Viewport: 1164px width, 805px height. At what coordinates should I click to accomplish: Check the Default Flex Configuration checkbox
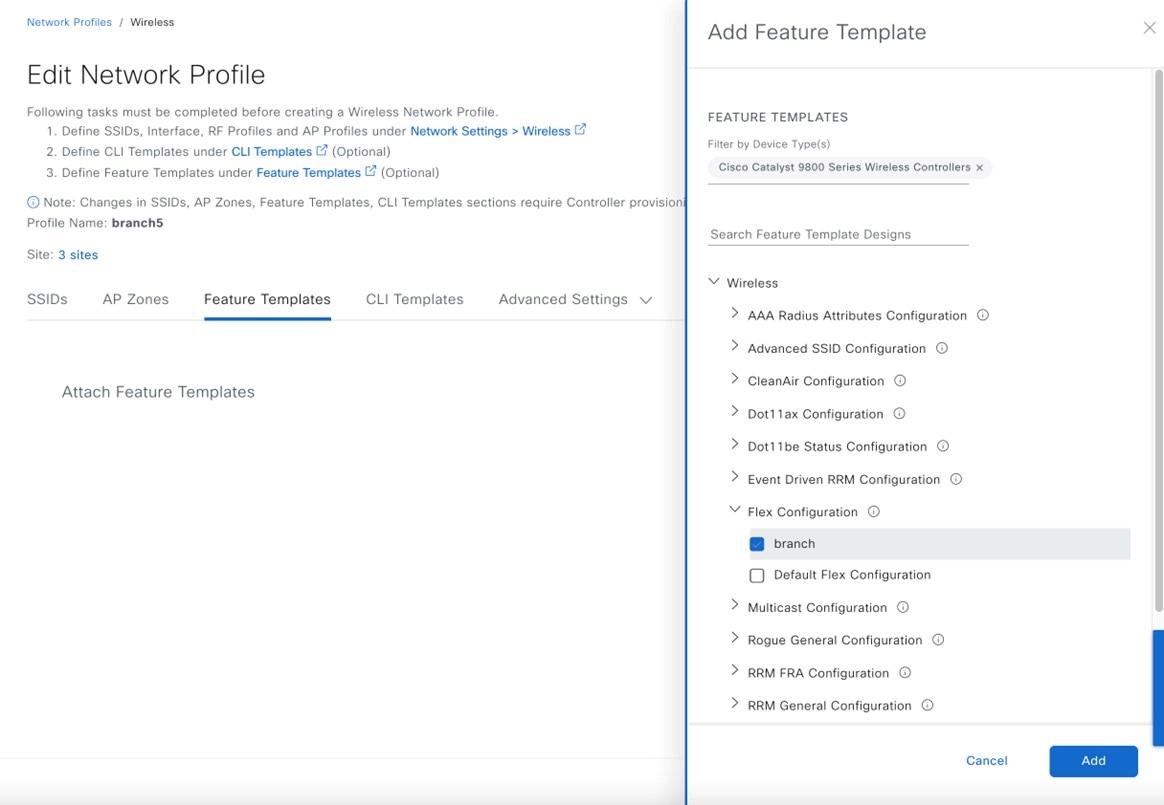pos(757,575)
